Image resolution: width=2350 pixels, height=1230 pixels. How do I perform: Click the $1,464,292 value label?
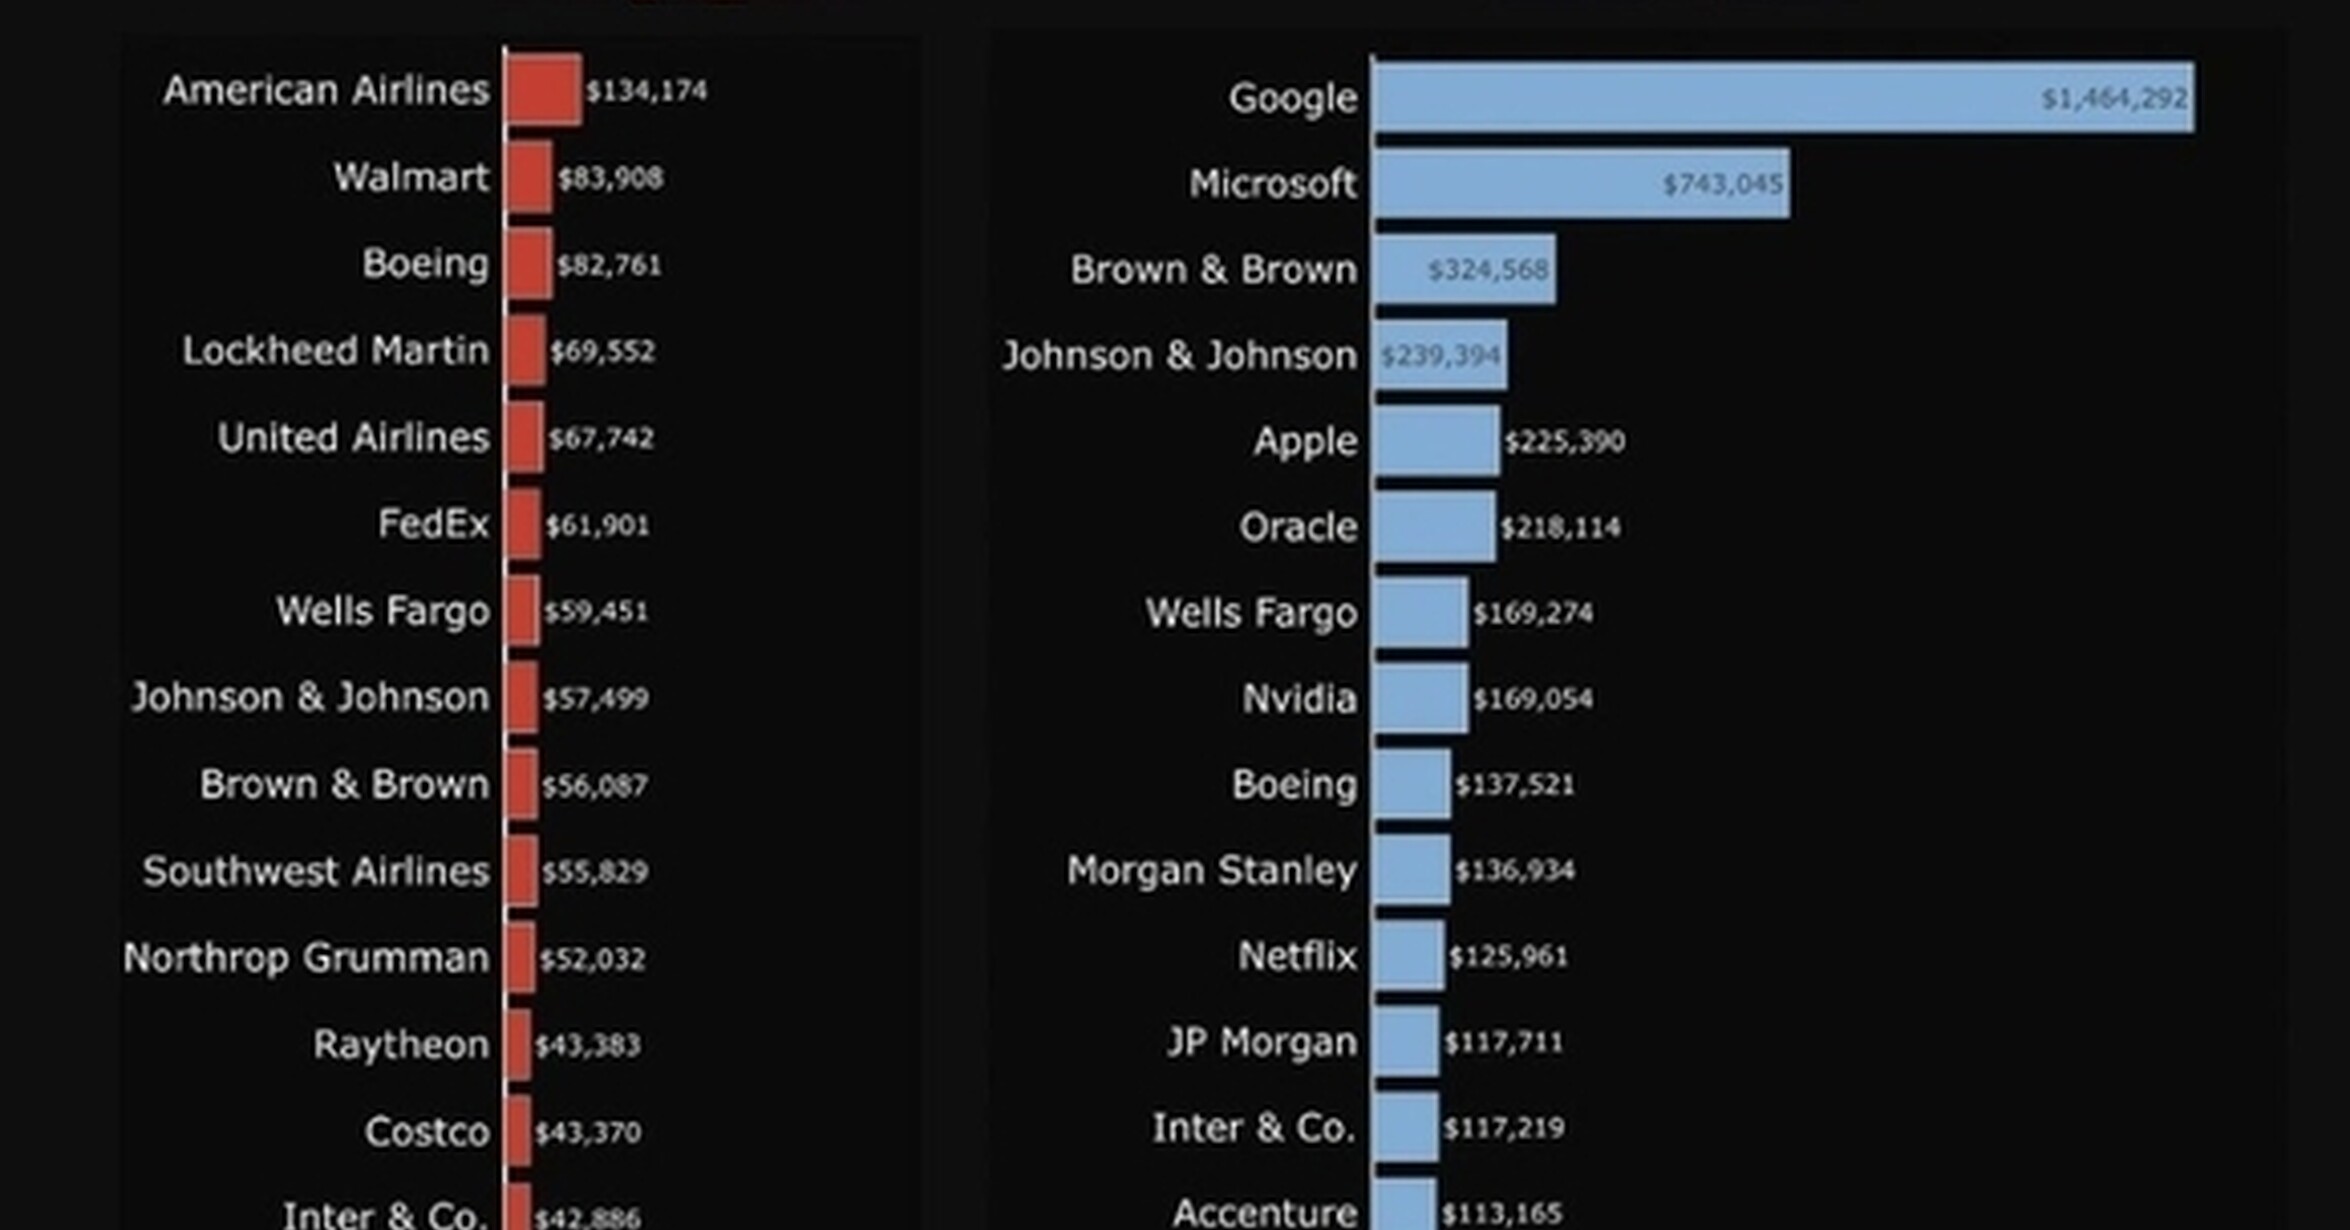point(2114,98)
